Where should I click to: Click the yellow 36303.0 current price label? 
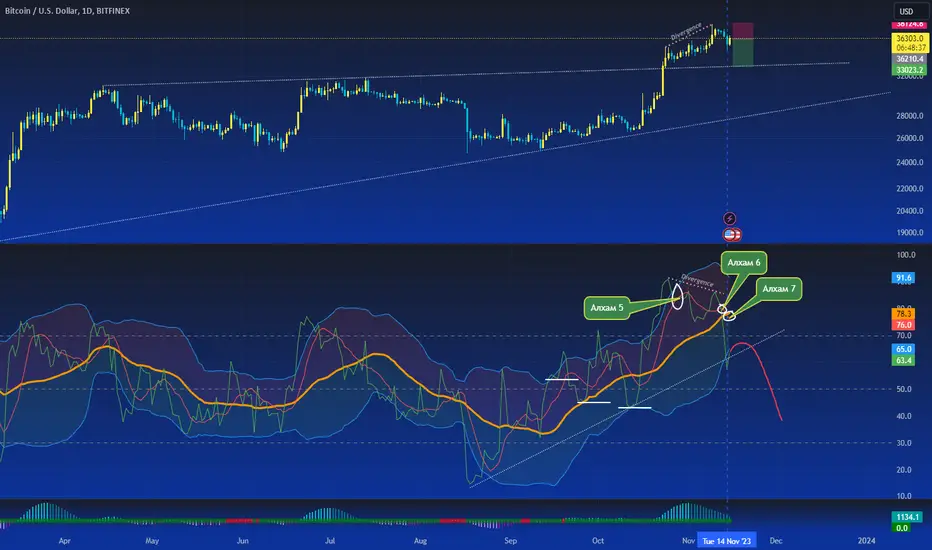(x=909, y=38)
